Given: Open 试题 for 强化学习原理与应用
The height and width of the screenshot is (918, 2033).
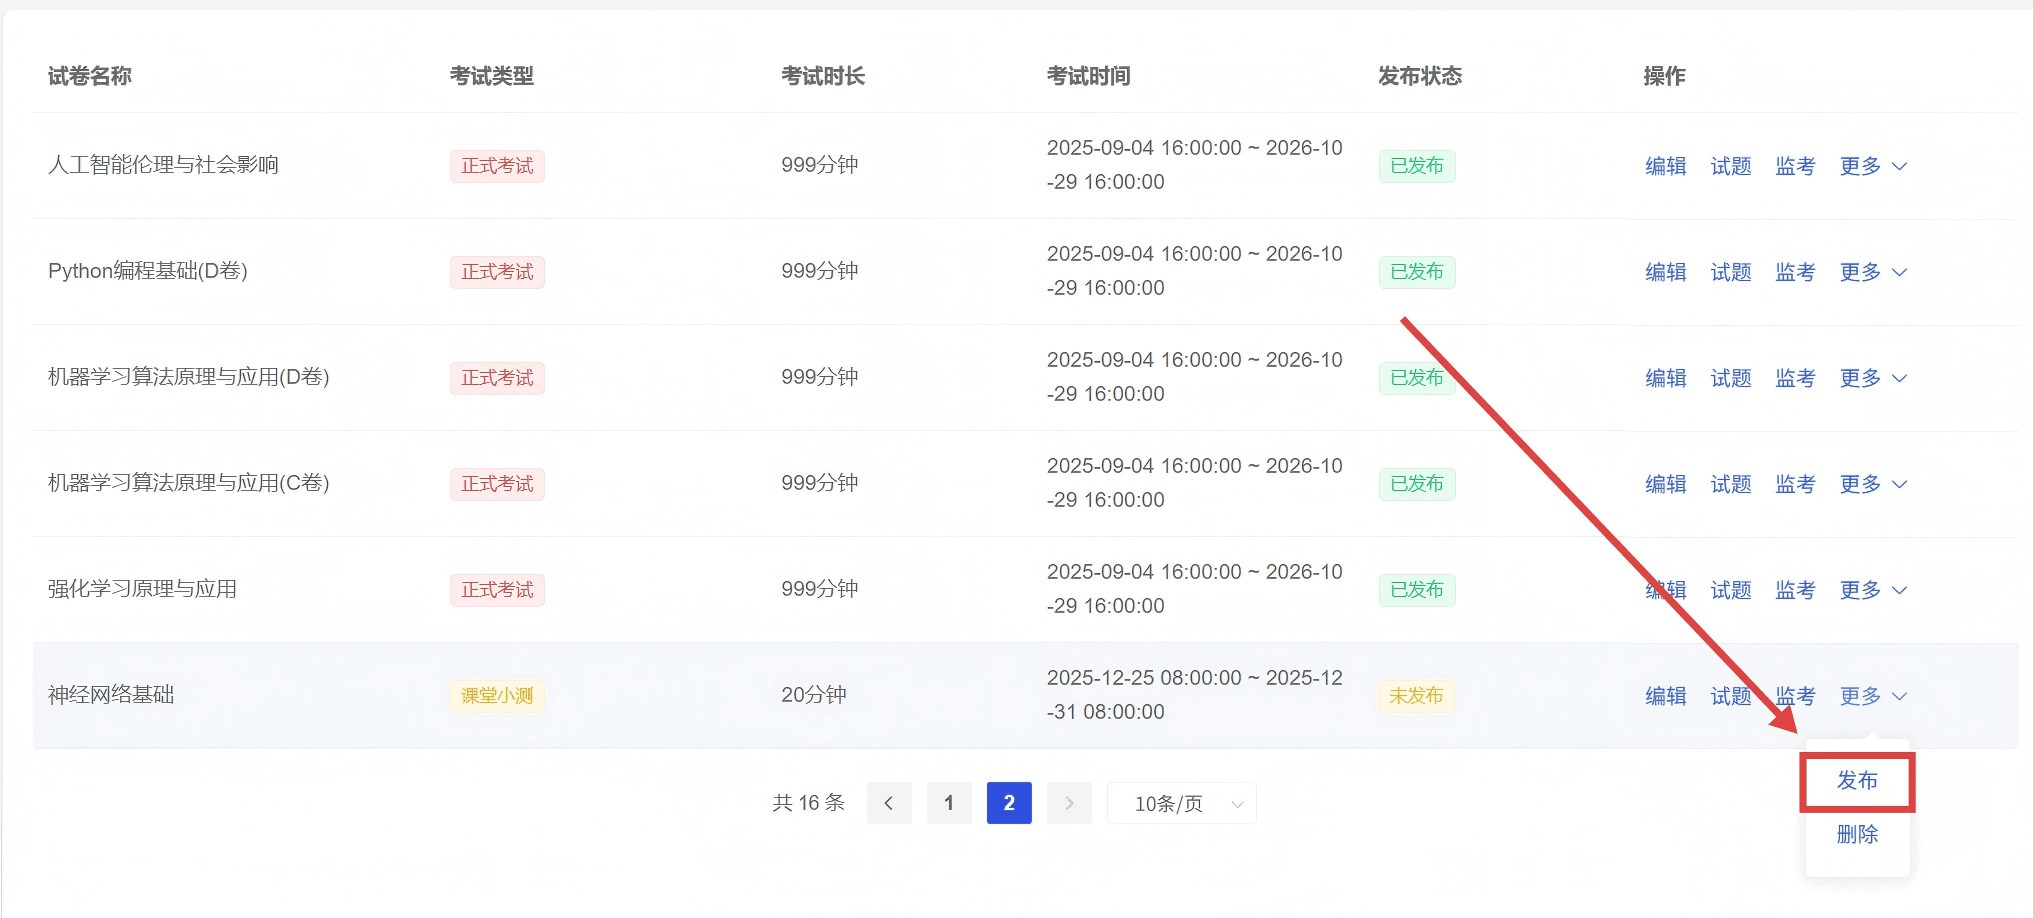Looking at the screenshot, I should coord(1730,590).
